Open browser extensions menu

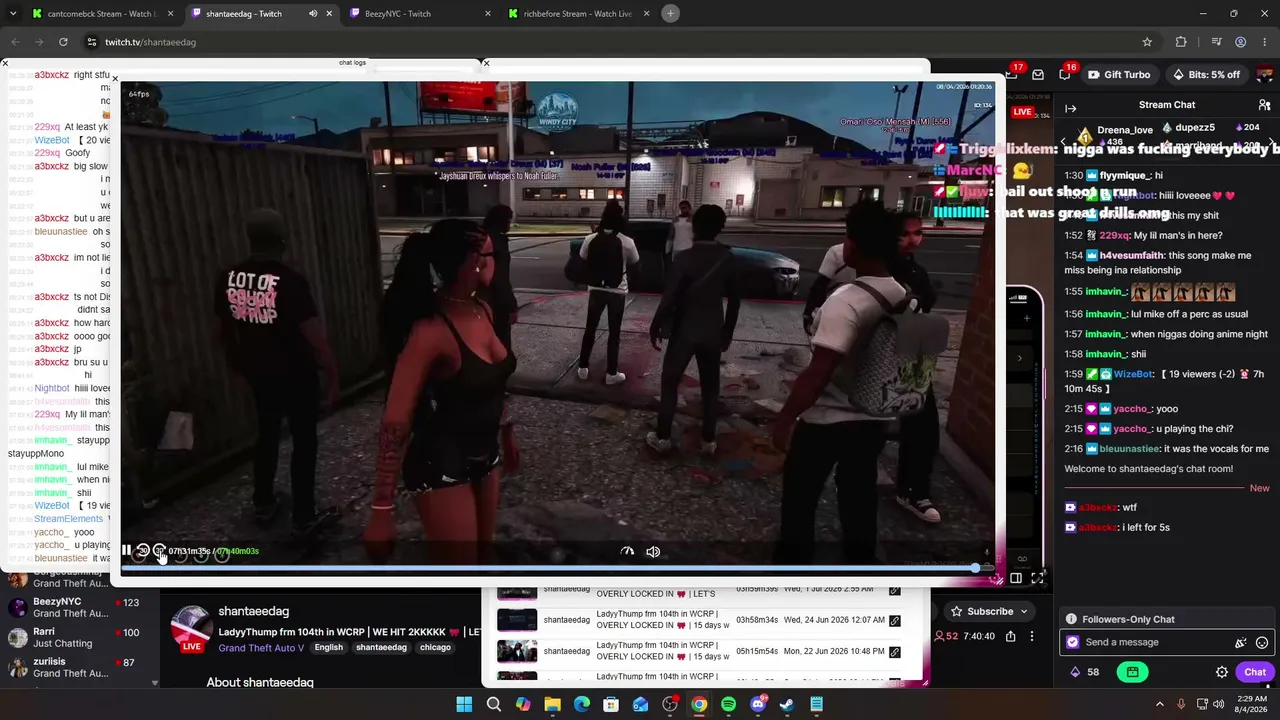(x=1181, y=42)
